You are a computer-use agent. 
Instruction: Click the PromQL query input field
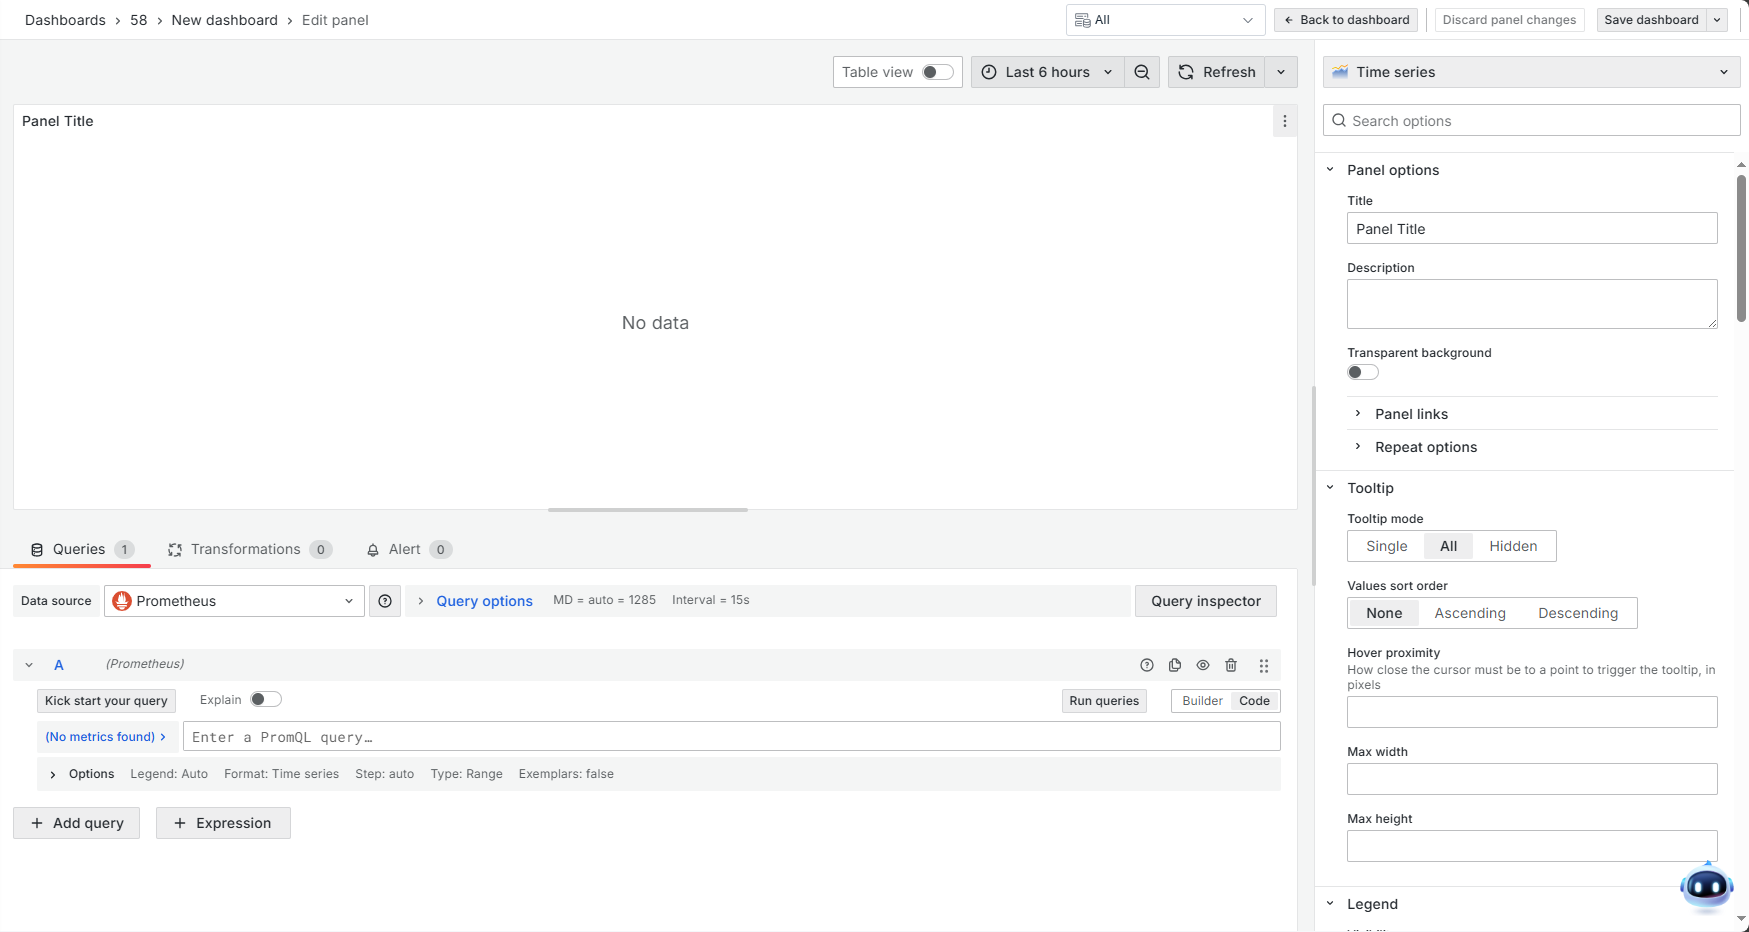click(730, 737)
